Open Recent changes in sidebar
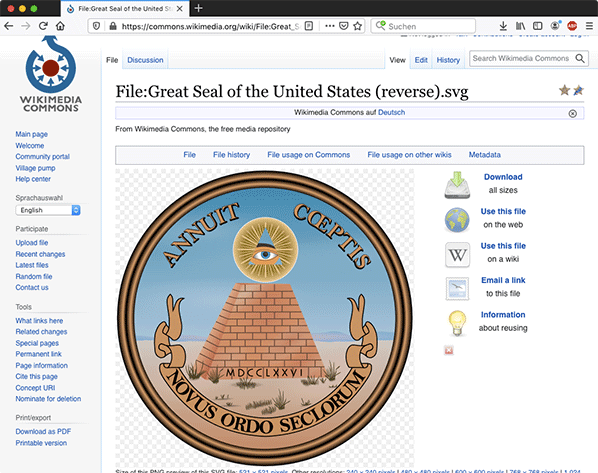Screen dimensions: 598x473 pyautogui.click(x=40, y=254)
